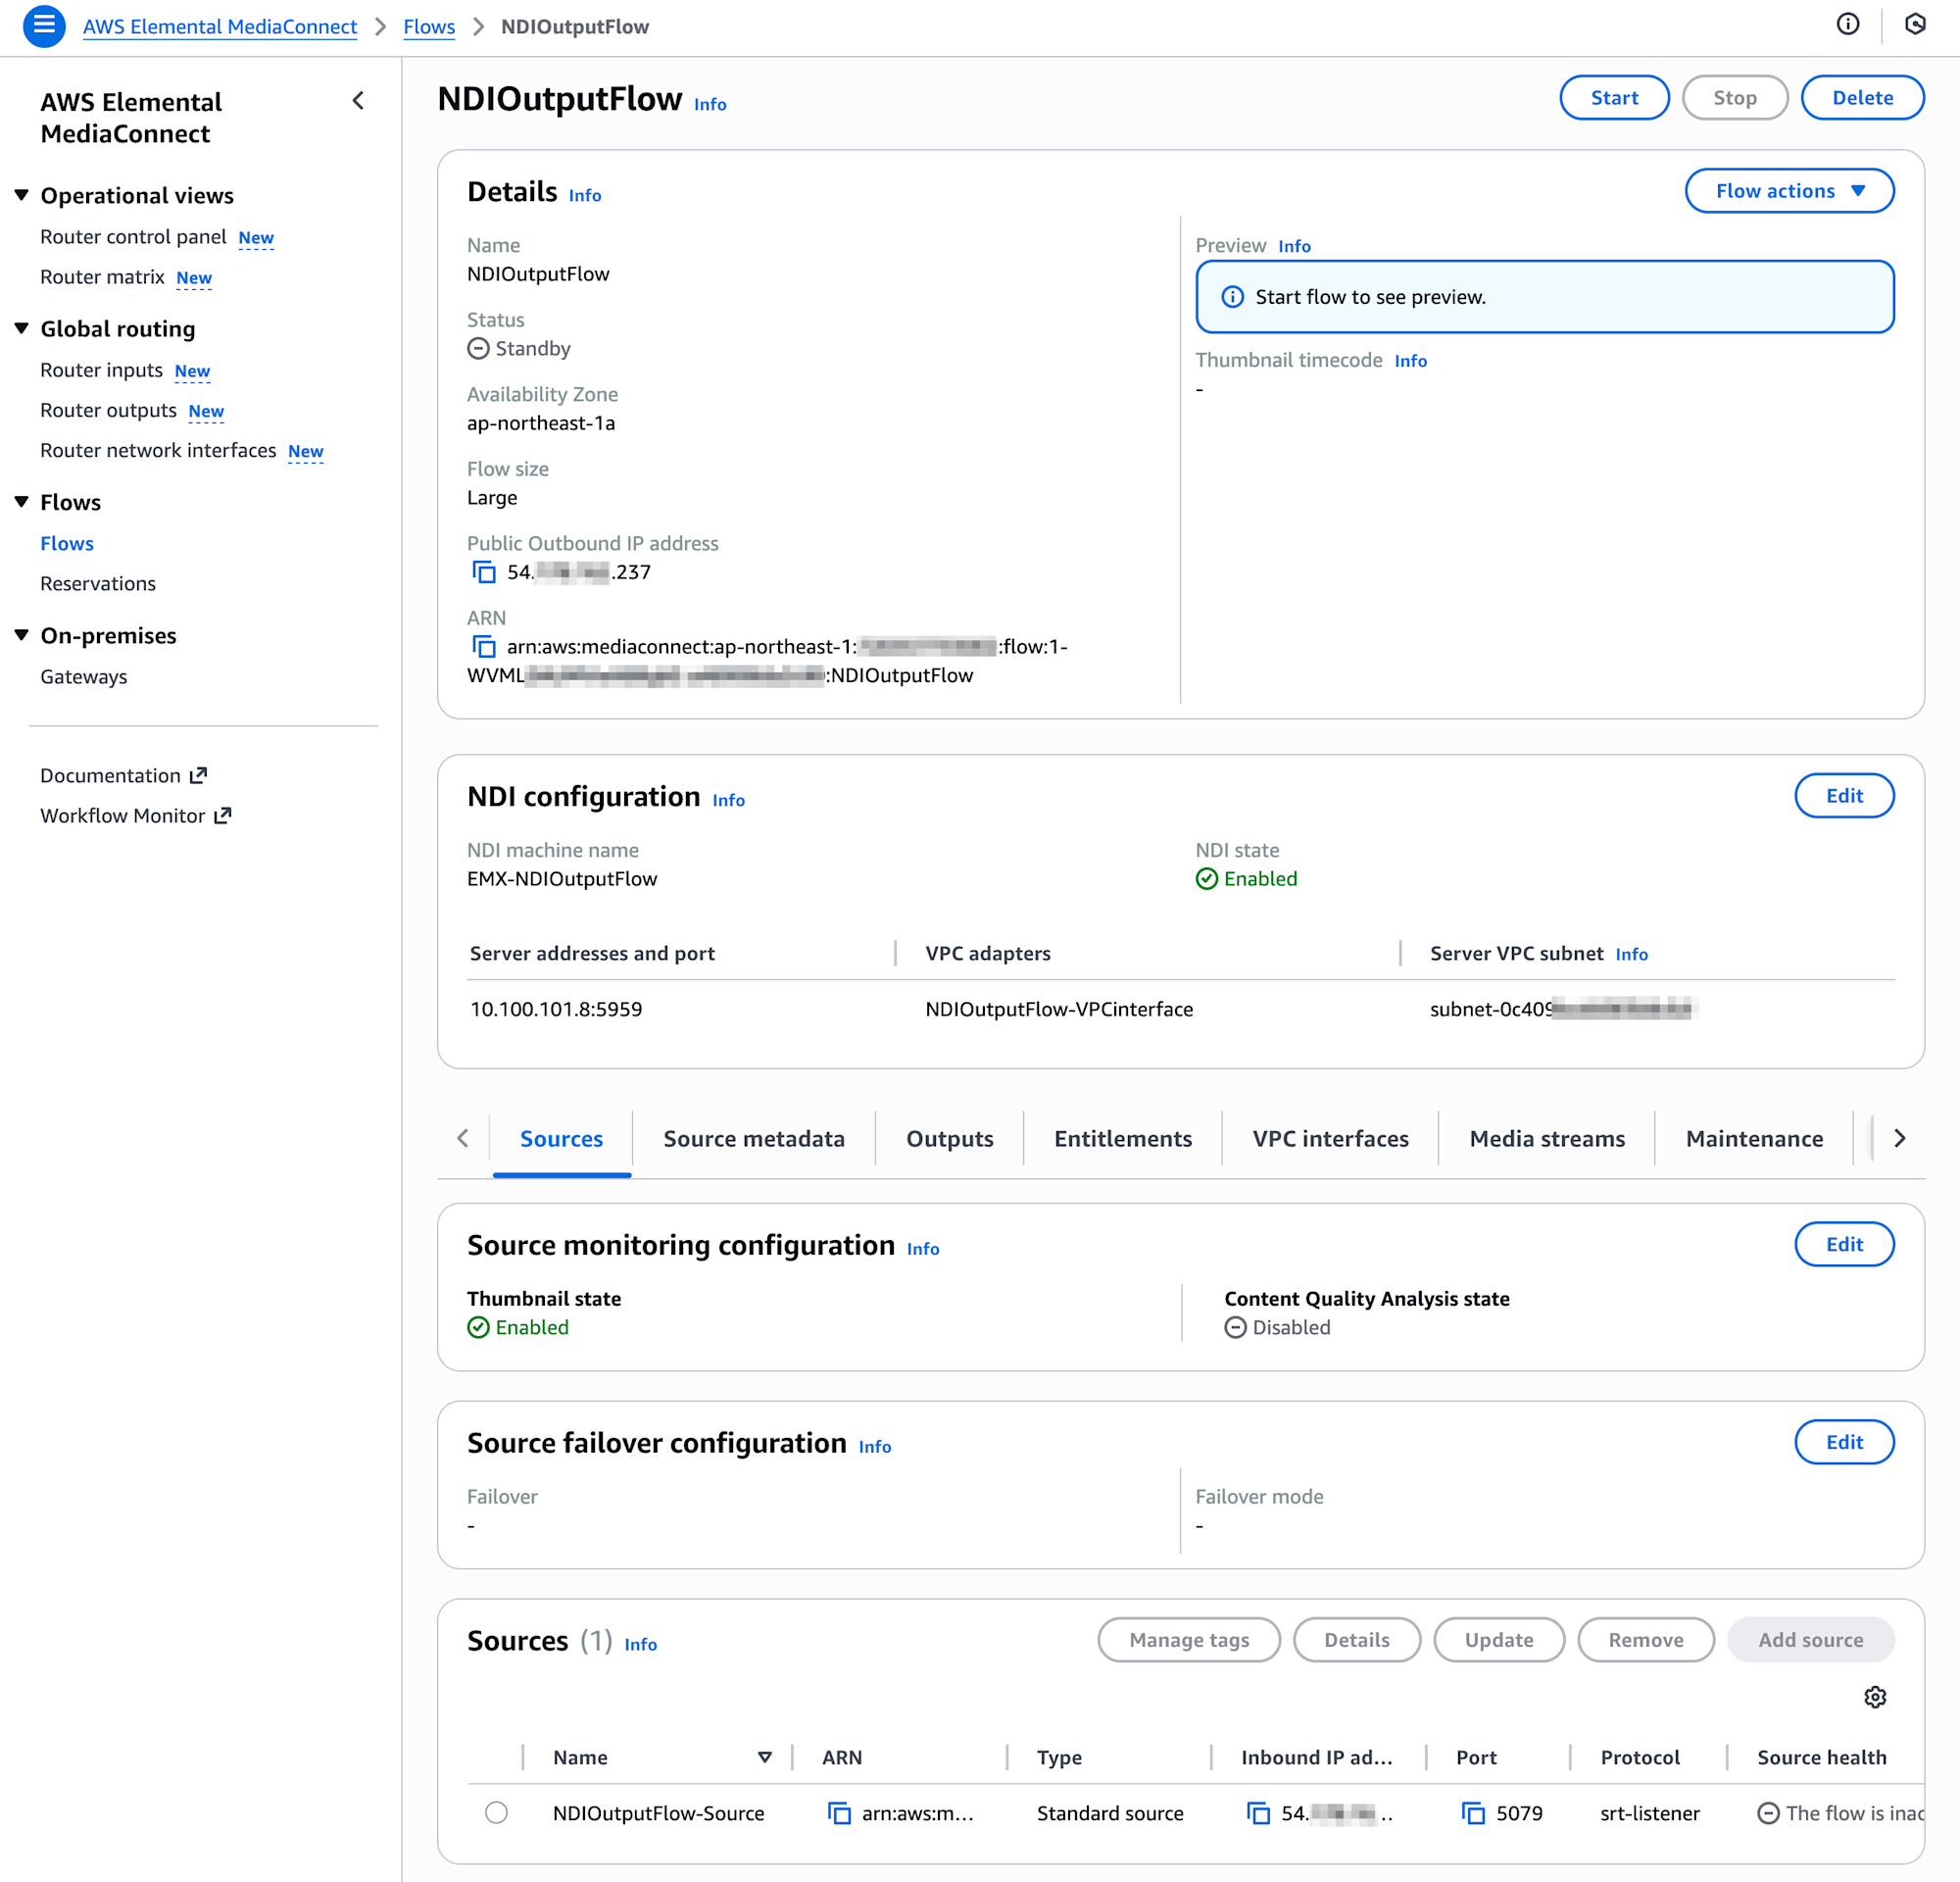Viewport: 1960px width, 1882px height.
Task: Collapse the side navigation panel
Action: (358, 101)
